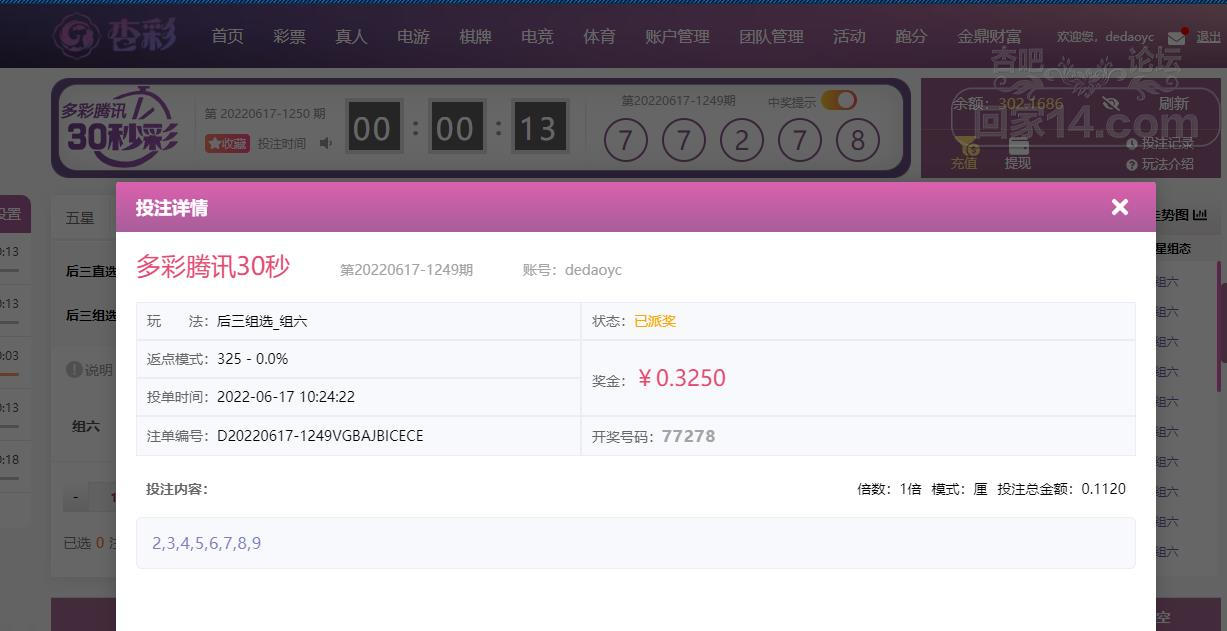Open the 跑分 page

(x=911, y=36)
